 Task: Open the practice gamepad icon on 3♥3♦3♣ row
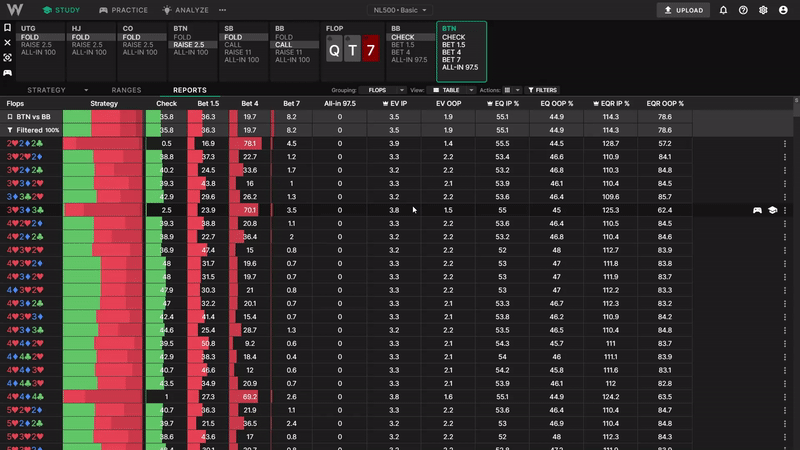757,210
